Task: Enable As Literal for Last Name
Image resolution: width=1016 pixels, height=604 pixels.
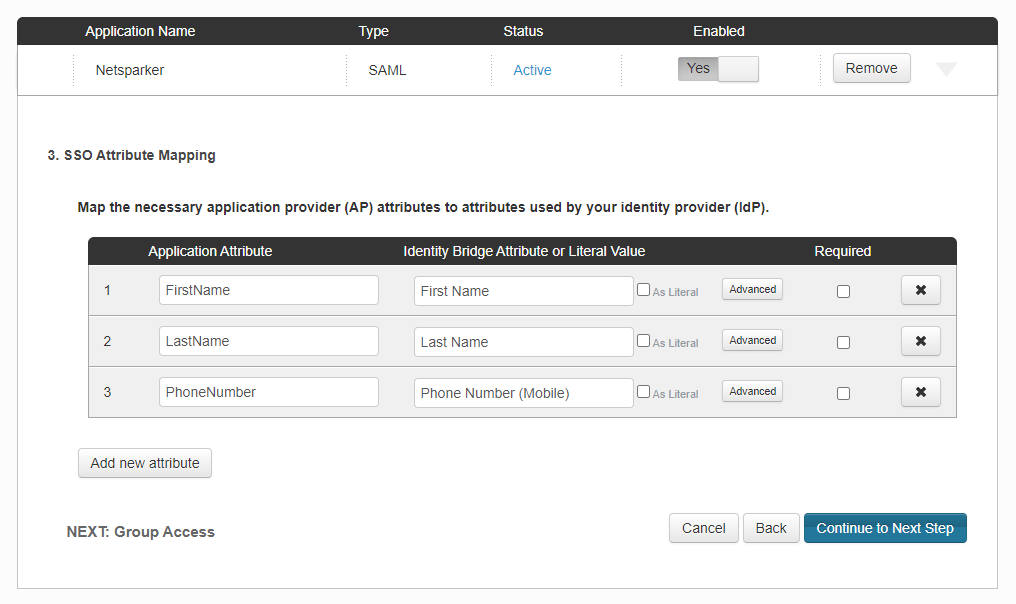Action: (643, 341)
